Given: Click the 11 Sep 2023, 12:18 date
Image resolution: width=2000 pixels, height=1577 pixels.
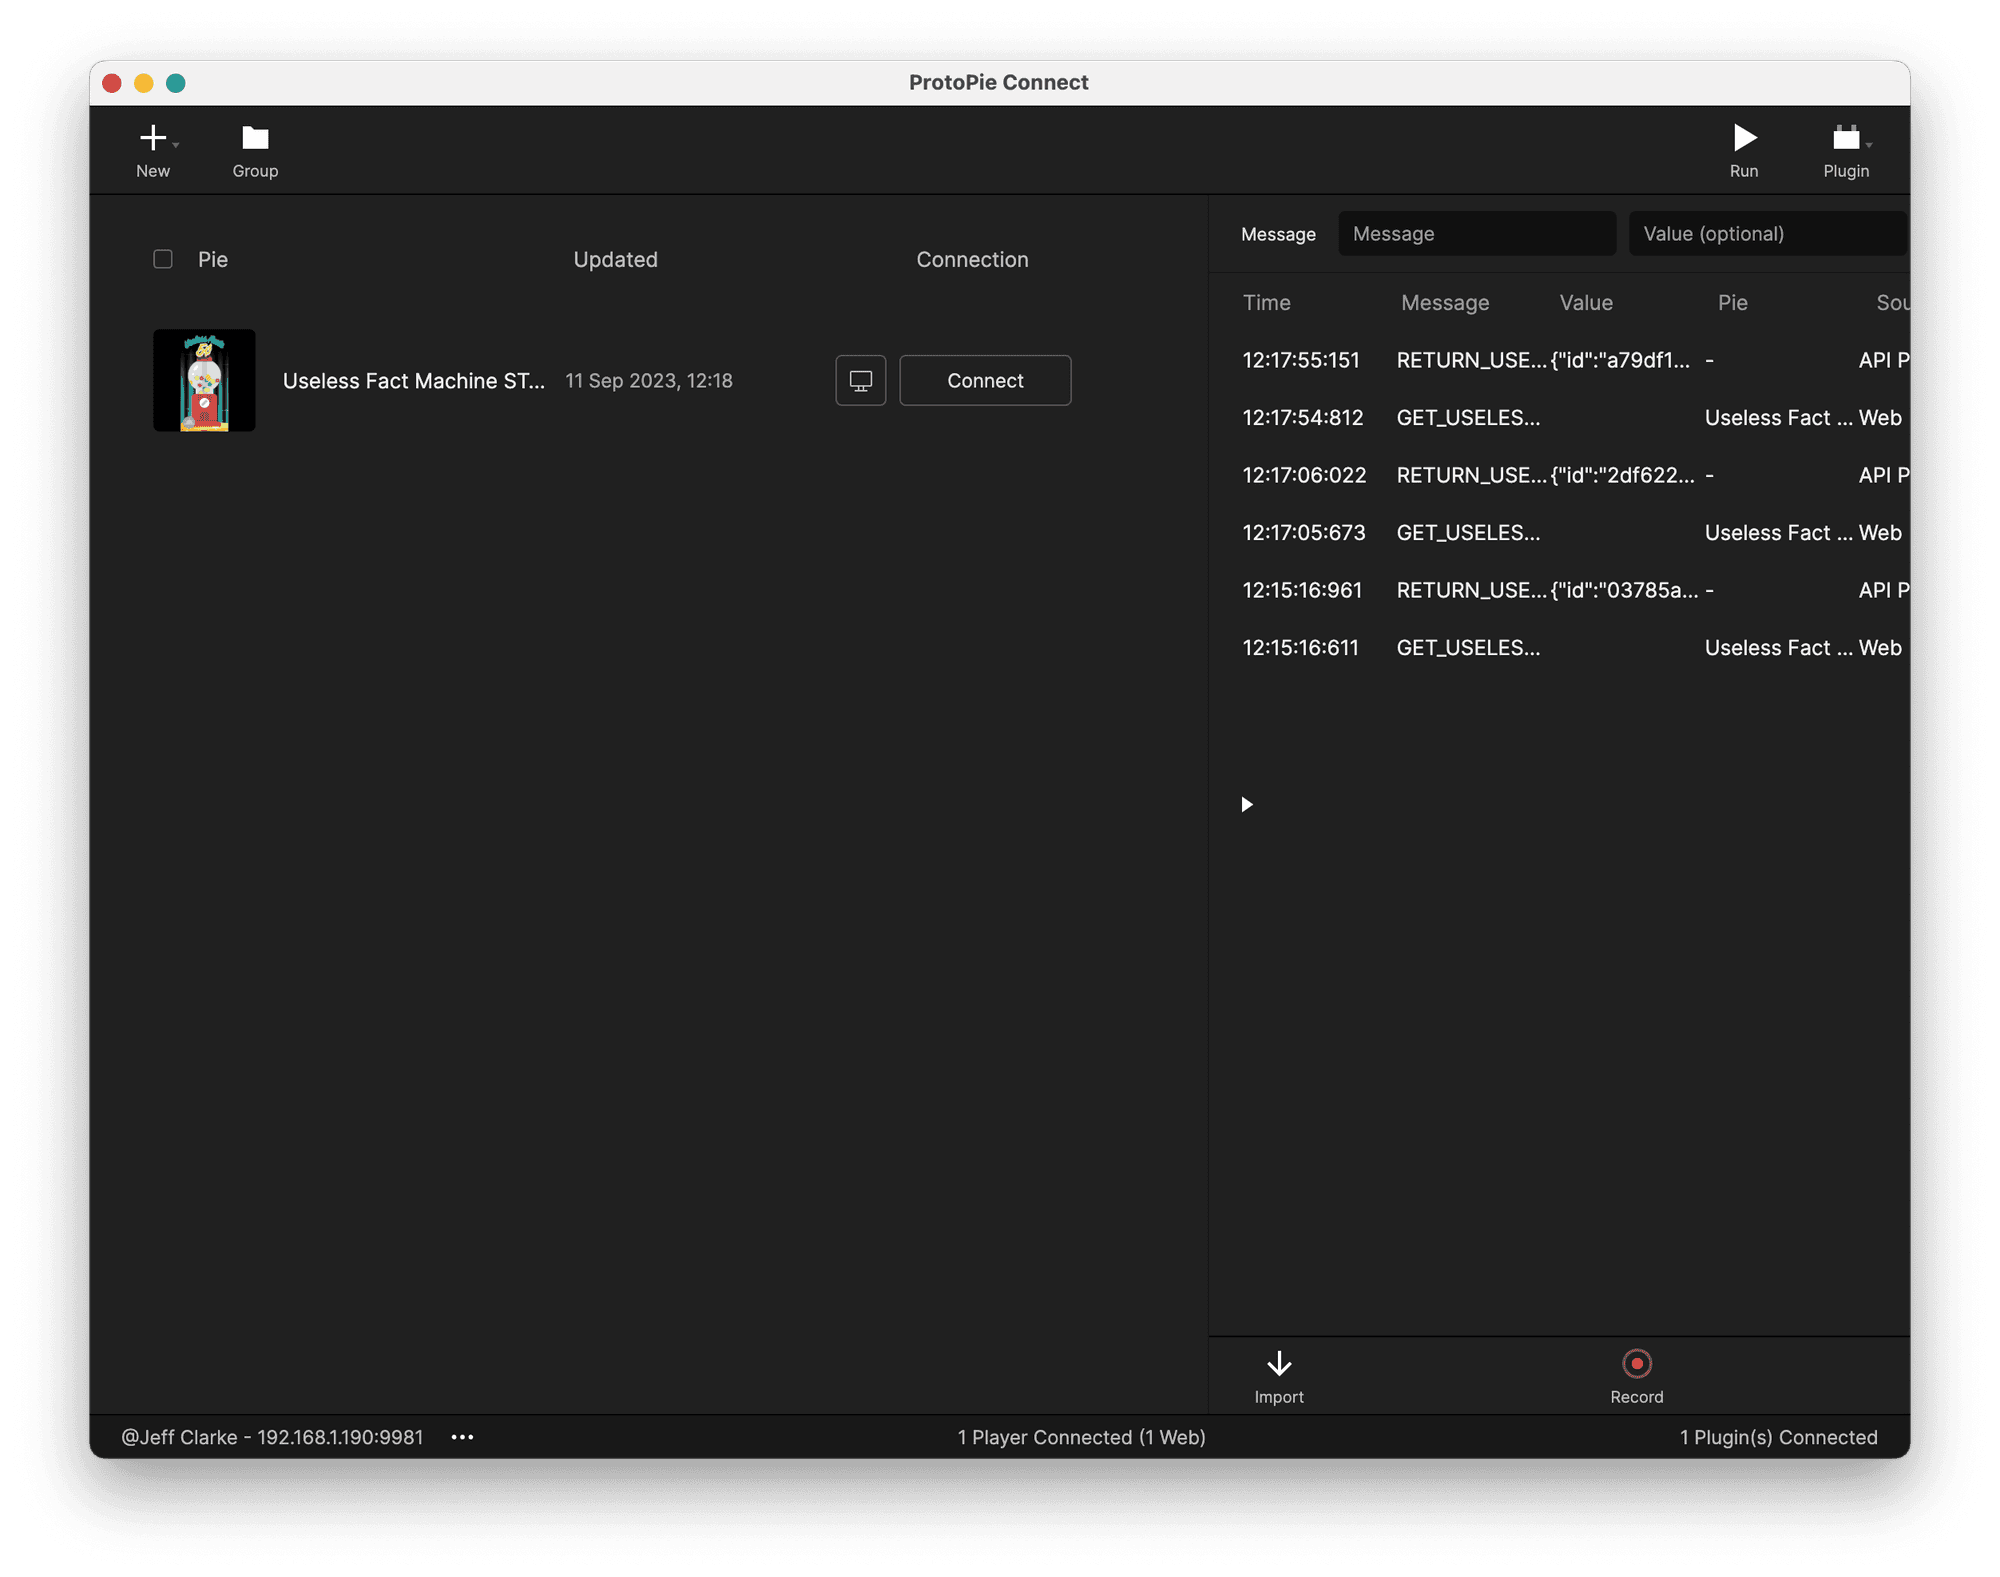Looking at the screenshot, I should click(649, 380).
